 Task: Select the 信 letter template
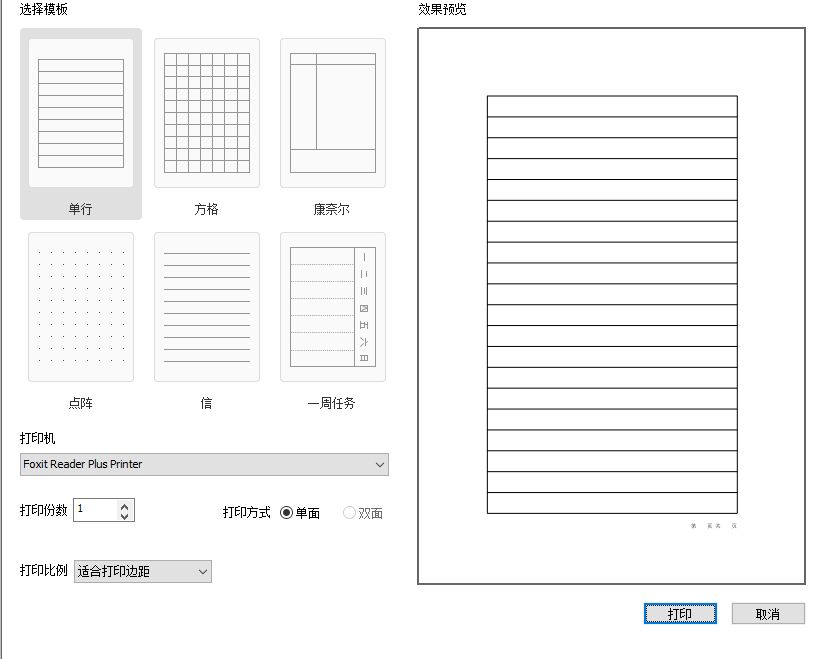tap(206, 306)
